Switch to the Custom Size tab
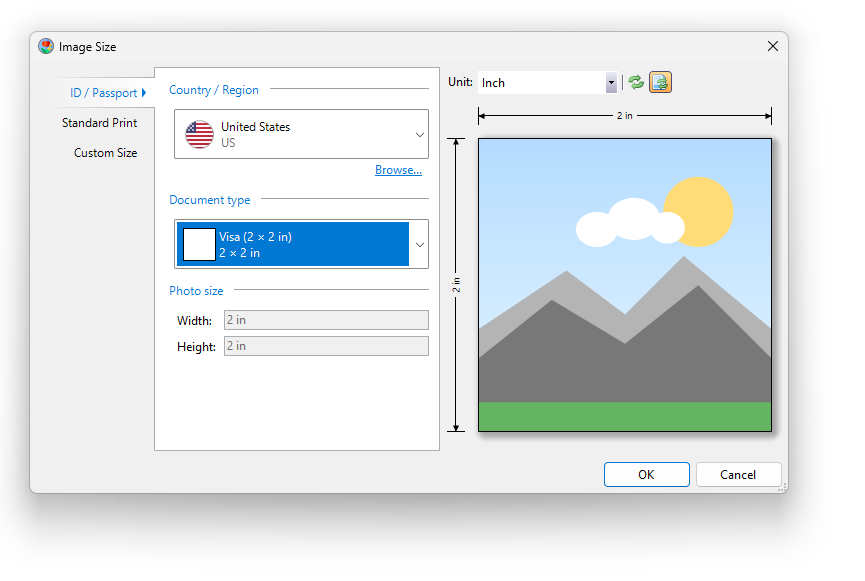865x581 pixels. point(105,153)
